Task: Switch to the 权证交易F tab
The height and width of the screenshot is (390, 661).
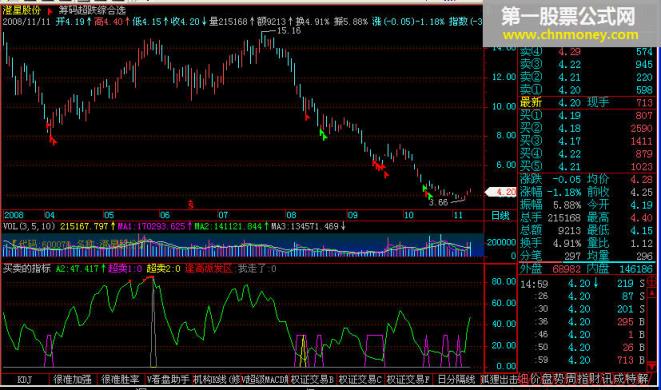Action: (408, 379)
